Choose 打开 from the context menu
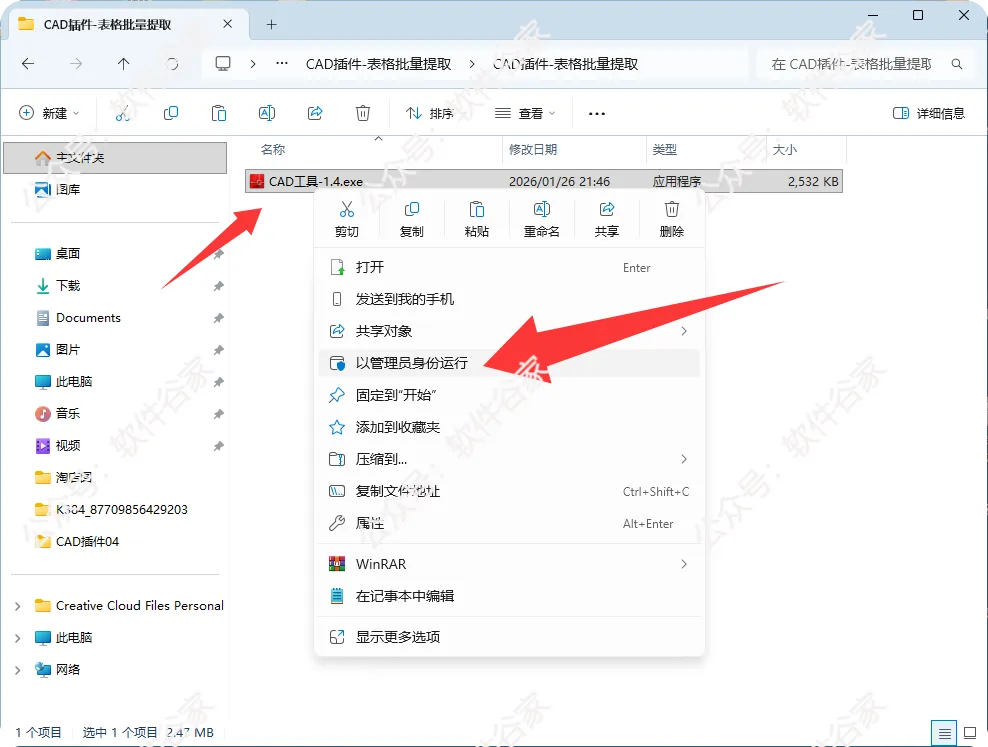The height and width of the screenshot is (747, 988). tap(509, 267)
